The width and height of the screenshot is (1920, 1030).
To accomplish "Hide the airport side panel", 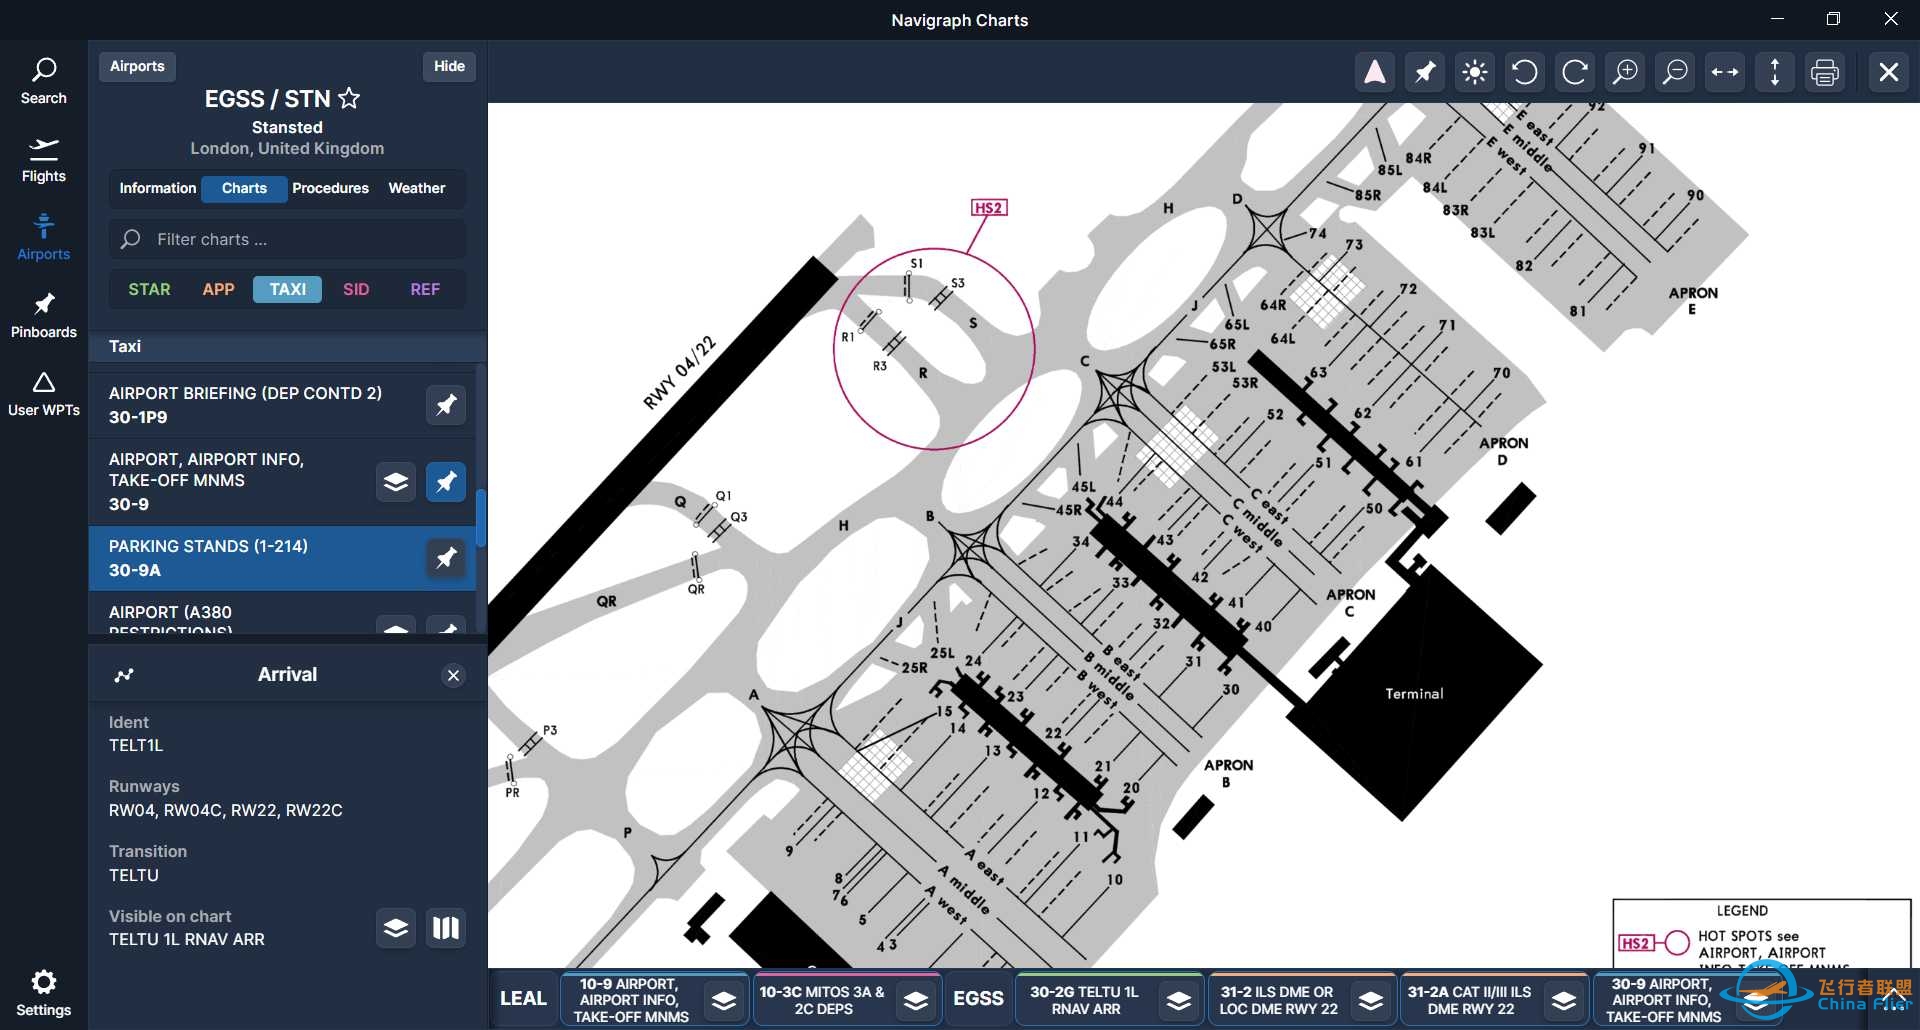I will tap(449, 66).
